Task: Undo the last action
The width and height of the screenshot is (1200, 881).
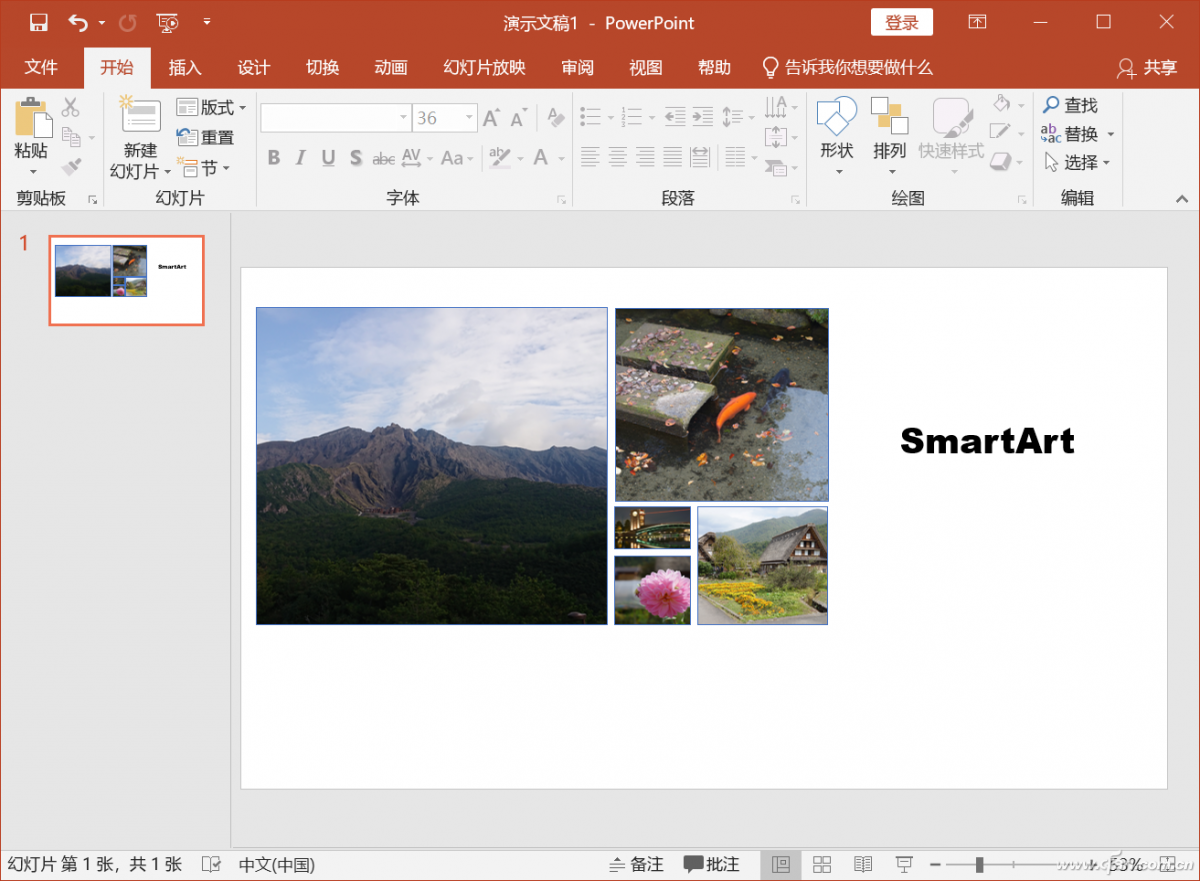Action: click(78, 22)
